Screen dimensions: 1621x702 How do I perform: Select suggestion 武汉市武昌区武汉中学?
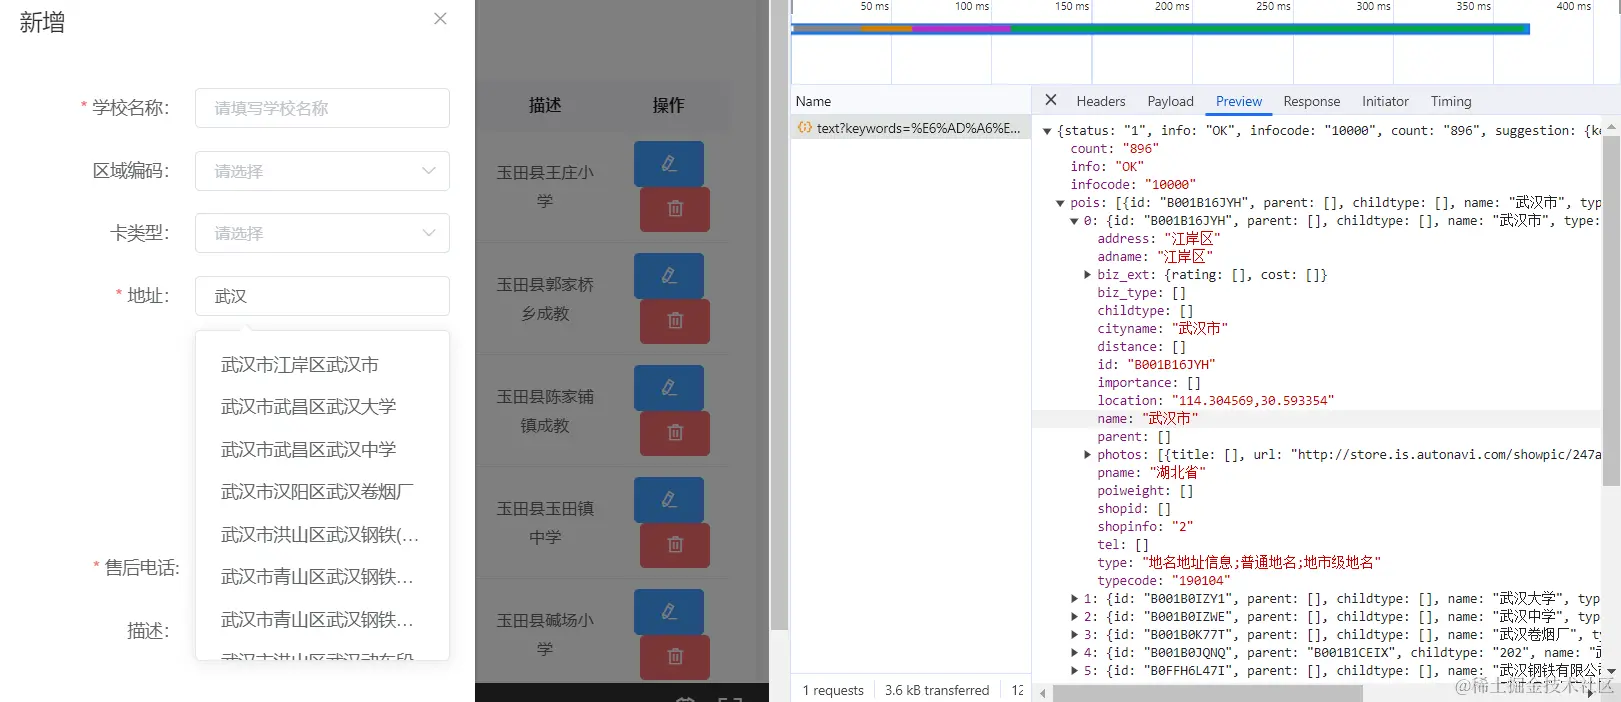pyautogui.click(x=322, y=450)
